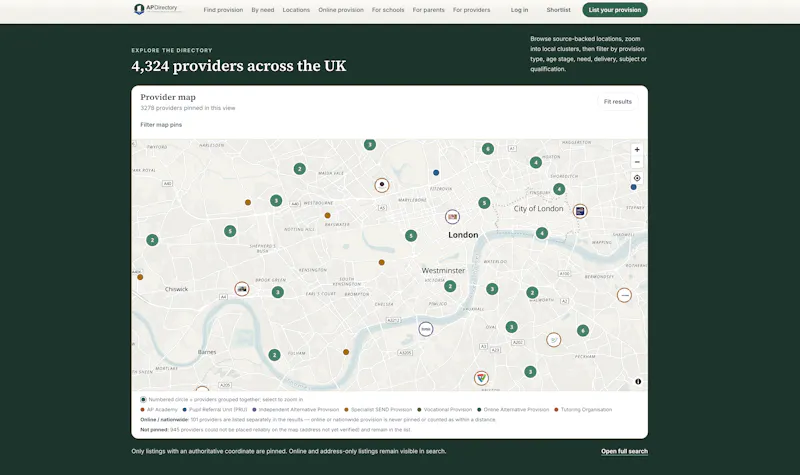Open the Find provision menu

[x=223, y=10]
